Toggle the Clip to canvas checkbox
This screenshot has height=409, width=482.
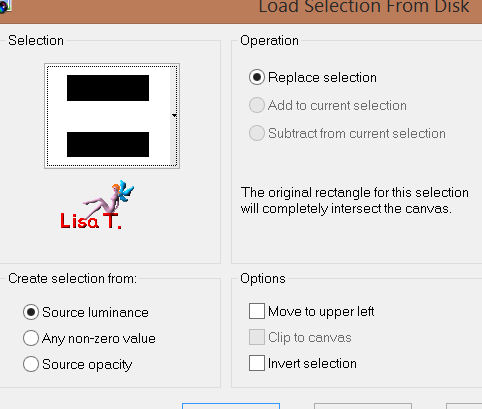point(257,337)
